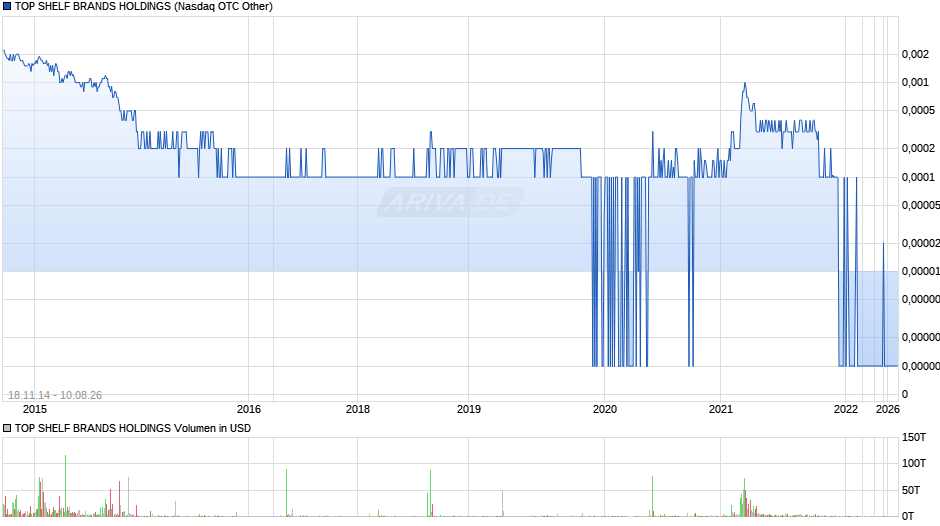Click the 2021 x-axis label
Image resolution: width=940 pixels, height=526 pixels.
click(721, 409)
